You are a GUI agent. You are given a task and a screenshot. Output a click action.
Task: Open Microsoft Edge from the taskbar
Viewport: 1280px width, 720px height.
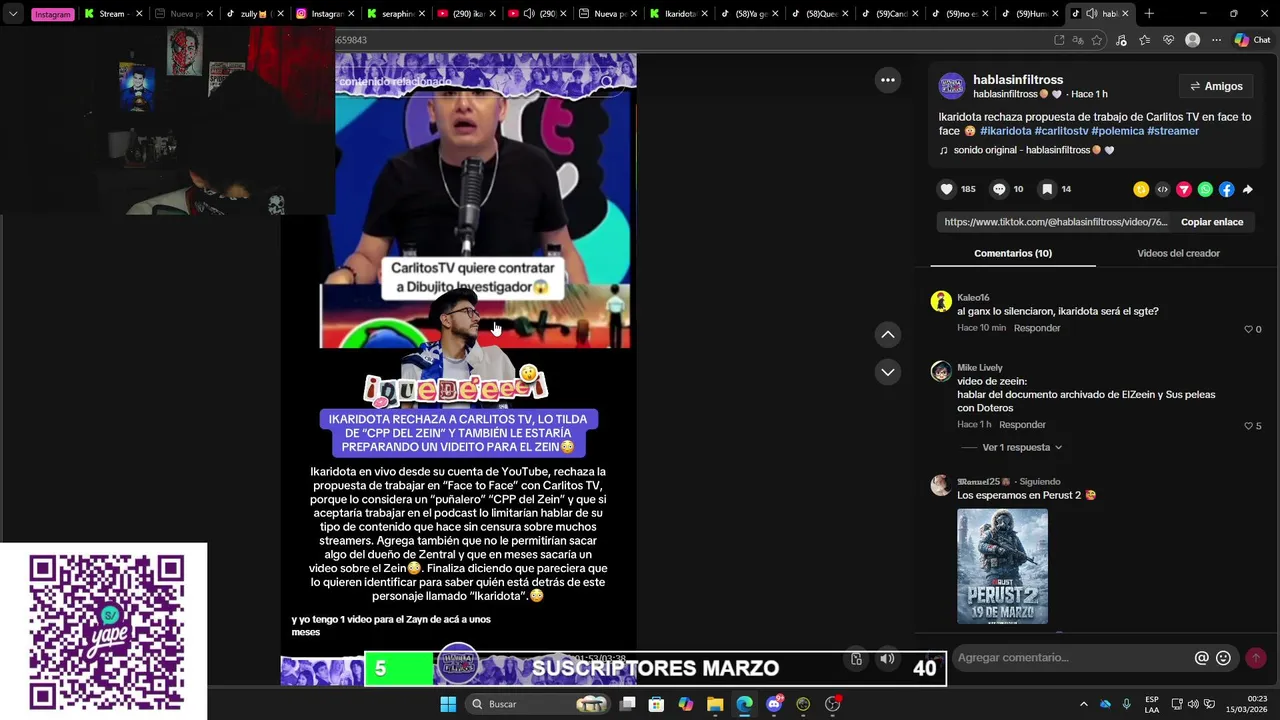pyautogui.click(x=744, y=704)
